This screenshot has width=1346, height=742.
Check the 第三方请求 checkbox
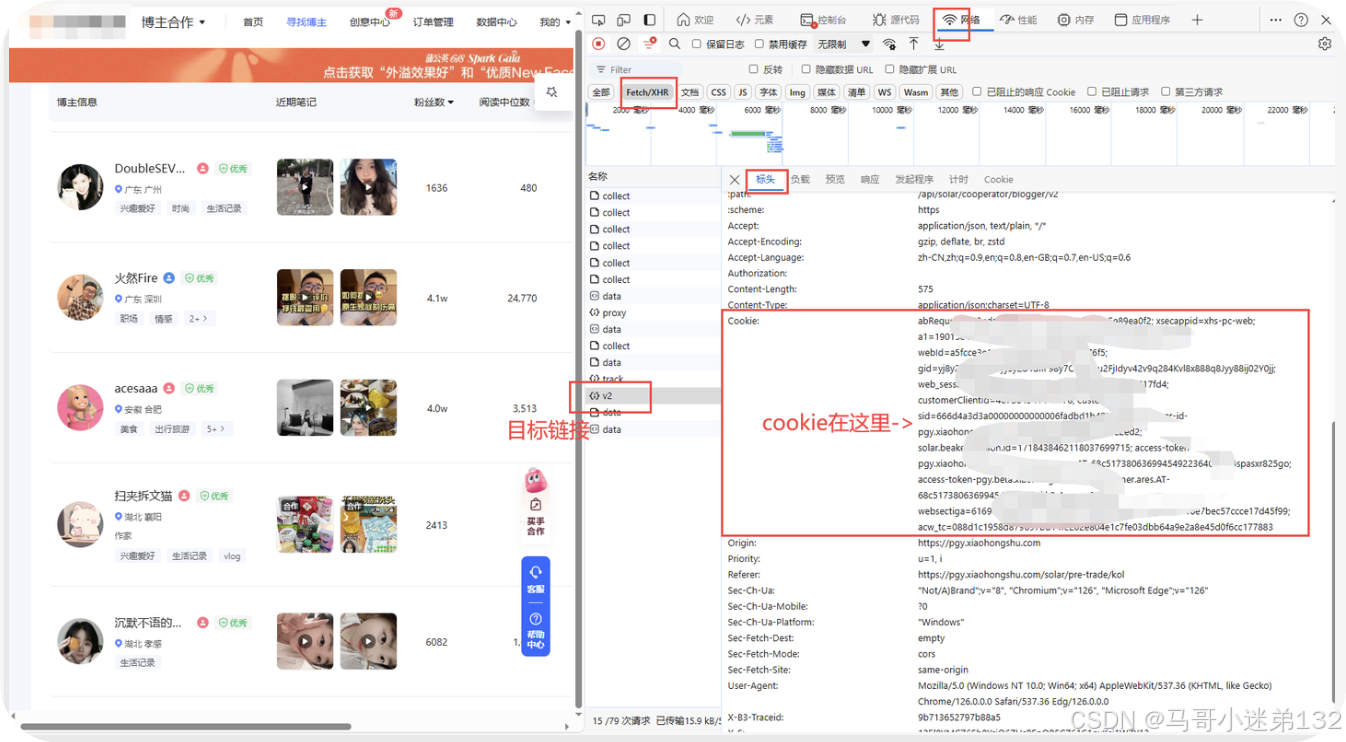1166,92
